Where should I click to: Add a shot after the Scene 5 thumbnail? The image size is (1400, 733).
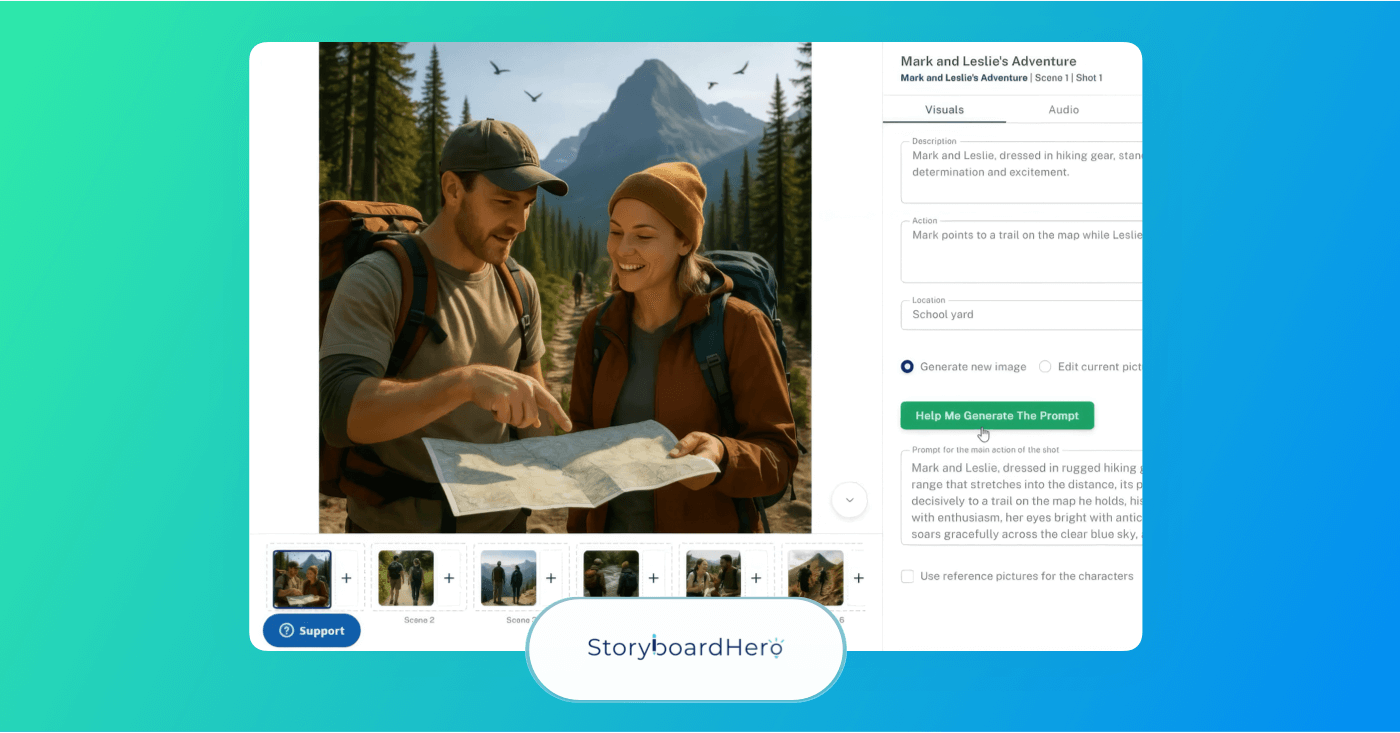point(756,577)
